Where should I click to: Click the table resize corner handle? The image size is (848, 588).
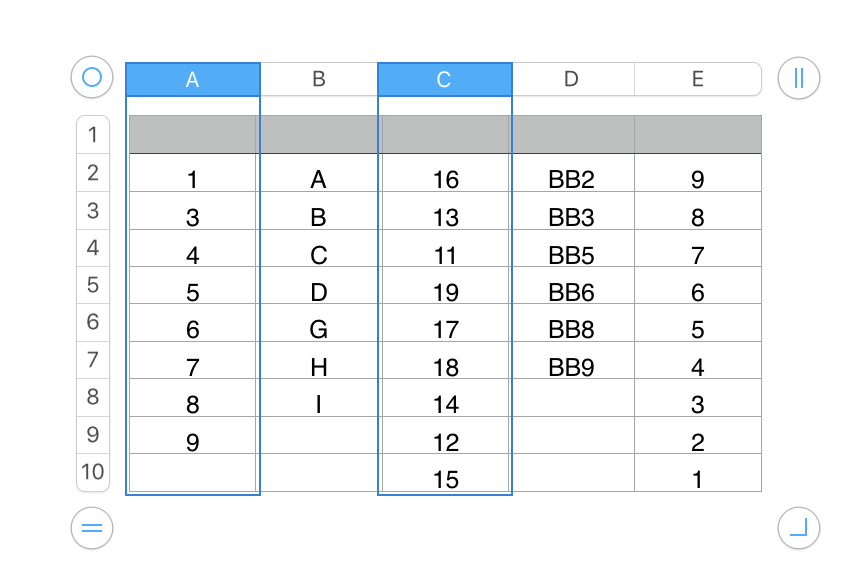(798, 527)
